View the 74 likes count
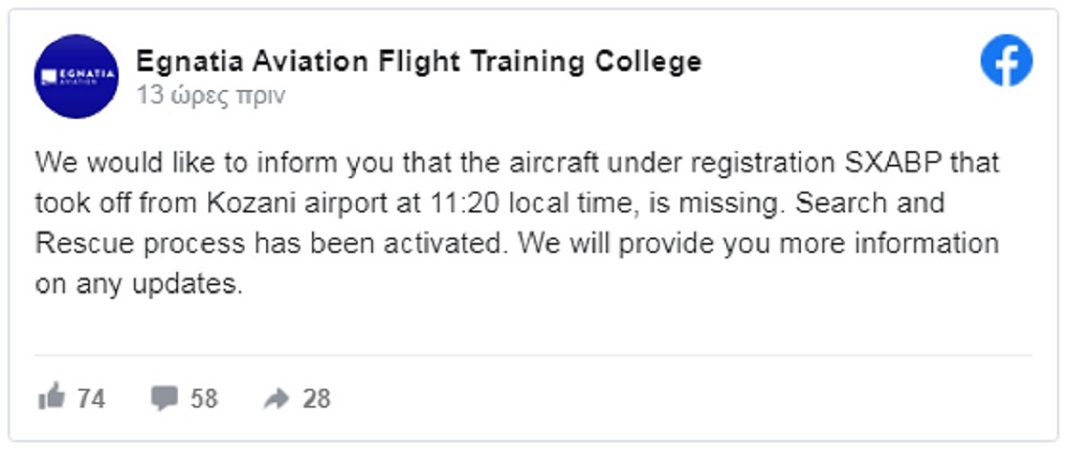The image size is (1067, 450). [x=91, y=398]
